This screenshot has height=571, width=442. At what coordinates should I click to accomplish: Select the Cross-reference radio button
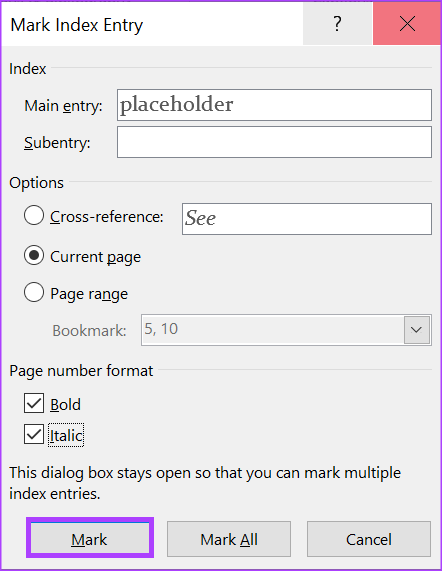(x=34, y=215)
